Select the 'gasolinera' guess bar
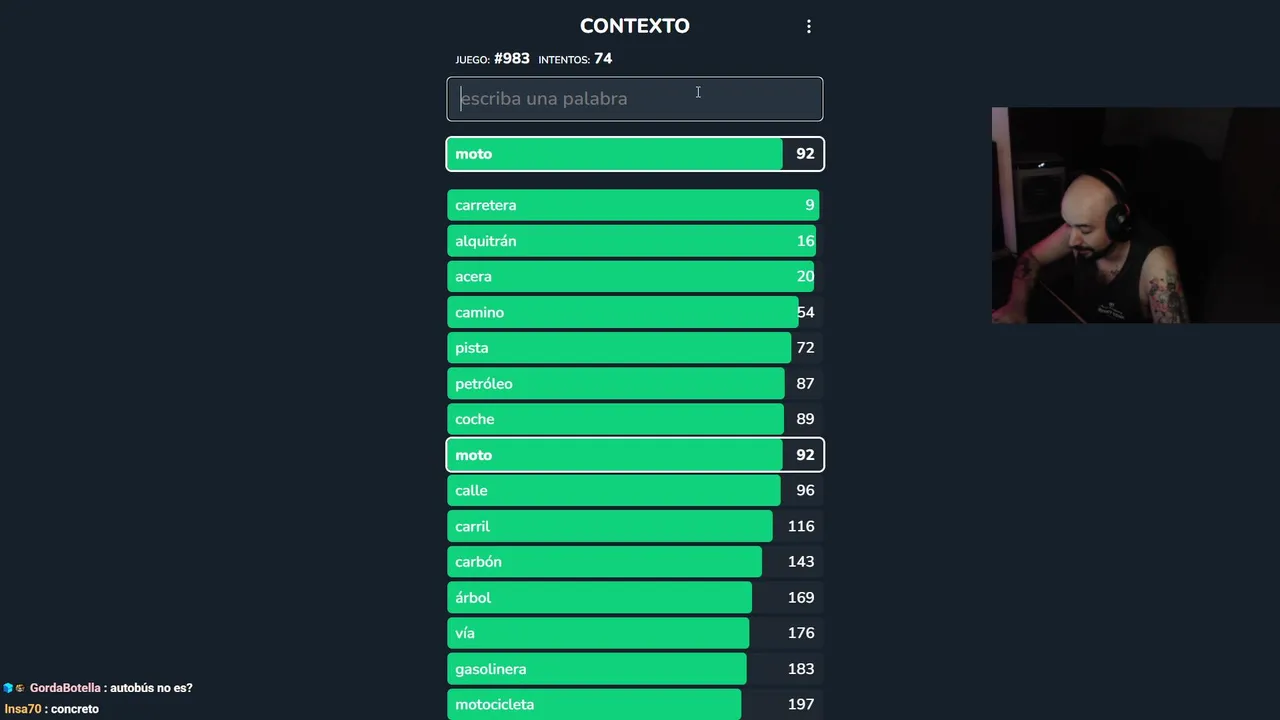The height and width of the screenshot is (720, 1280). [634, 669]
